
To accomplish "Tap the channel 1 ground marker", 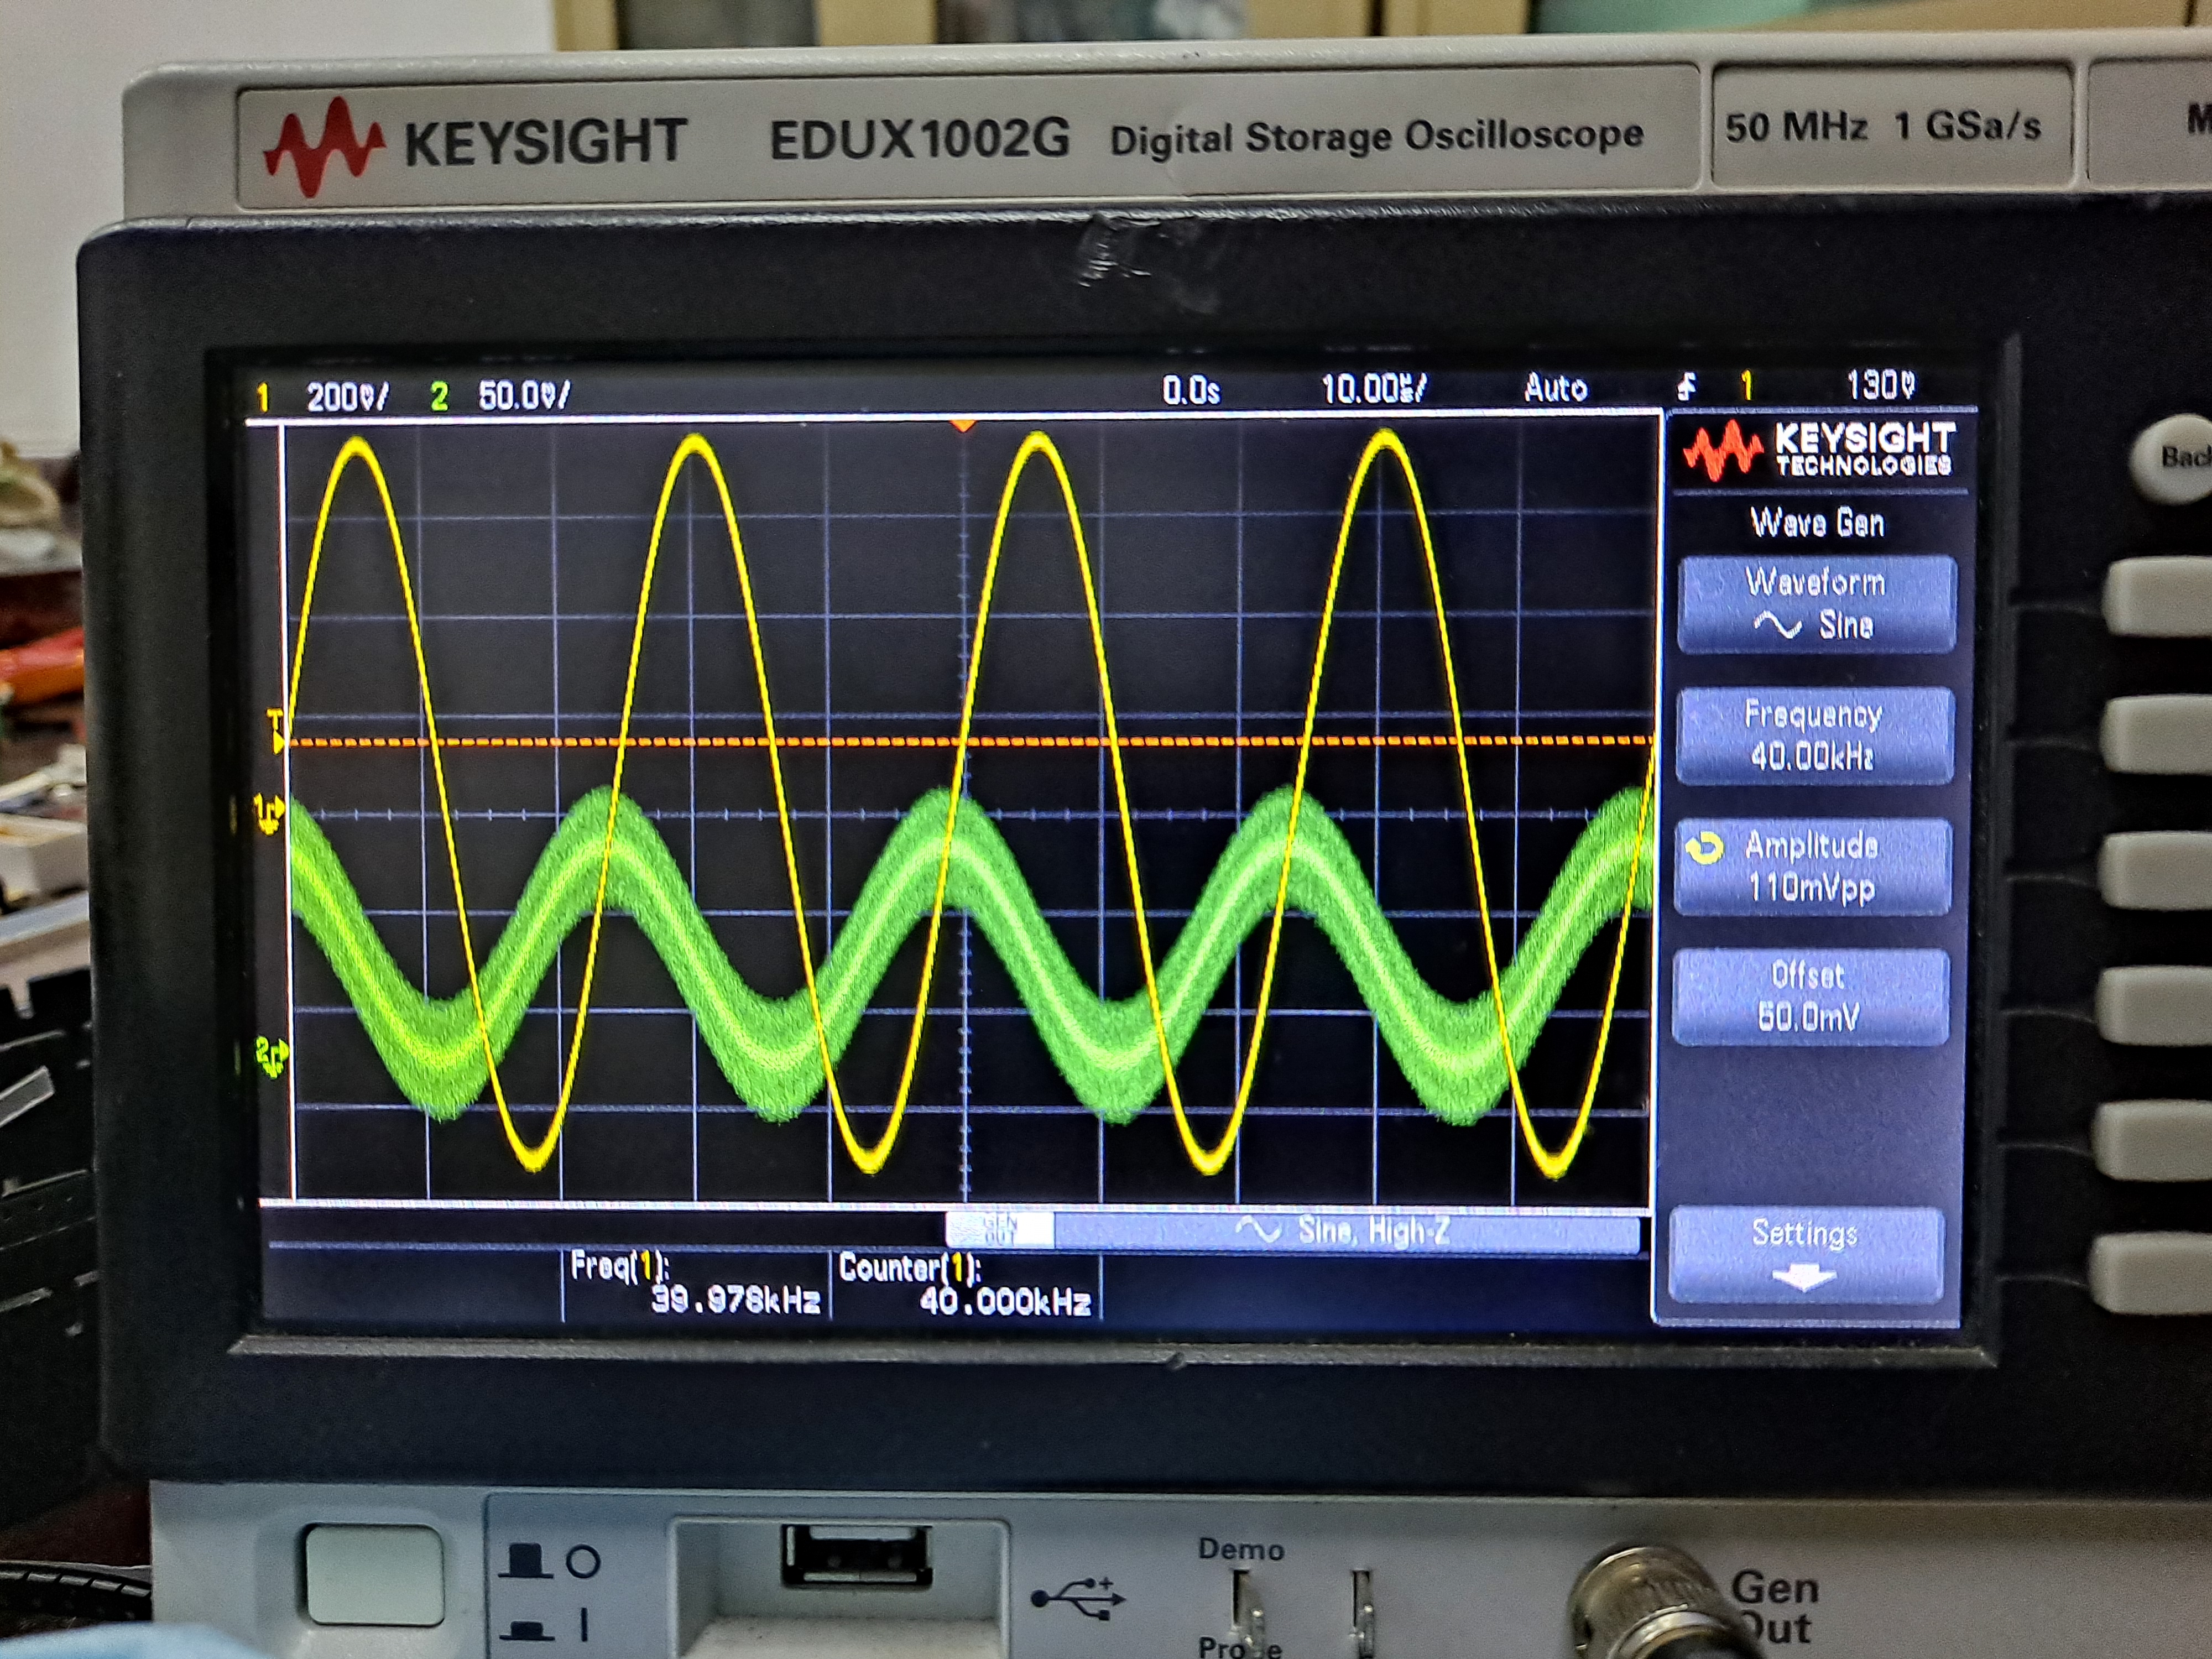I will pyautogui.click(x=269, y=815).
